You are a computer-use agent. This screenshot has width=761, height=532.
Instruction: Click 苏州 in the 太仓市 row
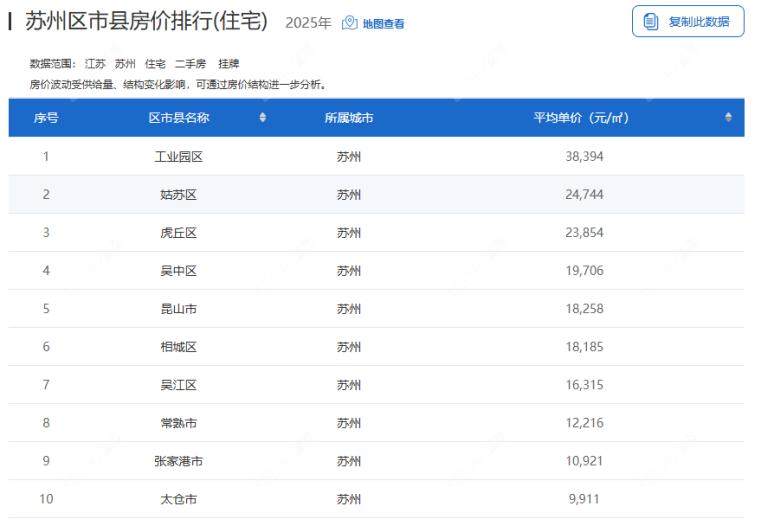click(x=349, y=499)
